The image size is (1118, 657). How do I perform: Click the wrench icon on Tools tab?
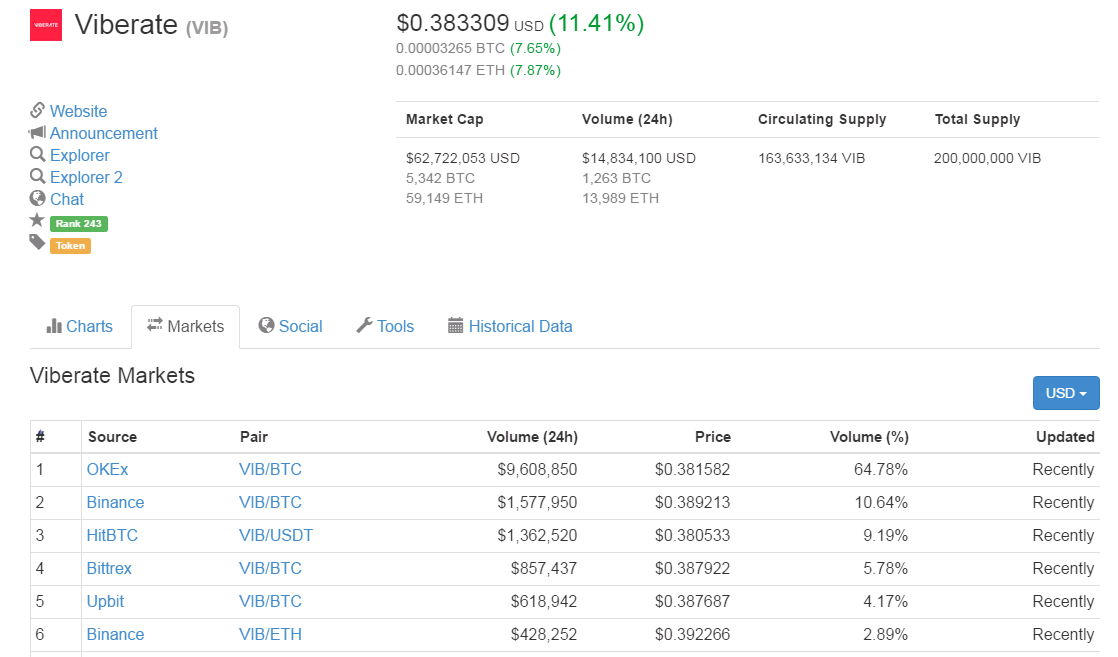coord(364,325)
